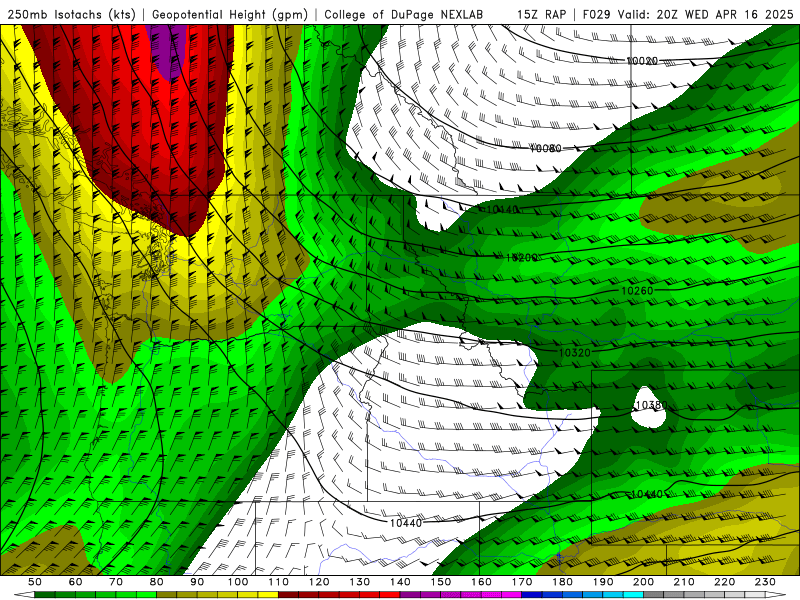The image size is (800, 600).
Task: Click the 100 label on the color scale
Action: pyautogui.click(x=238, y=582)
